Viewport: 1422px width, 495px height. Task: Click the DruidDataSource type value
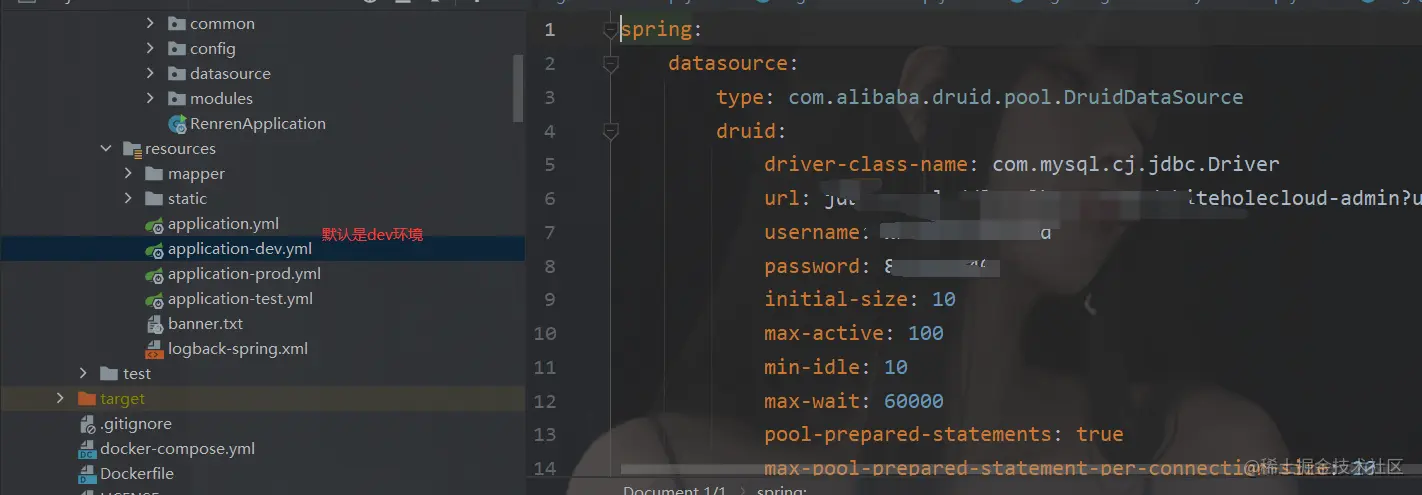tap(1016, 98)
